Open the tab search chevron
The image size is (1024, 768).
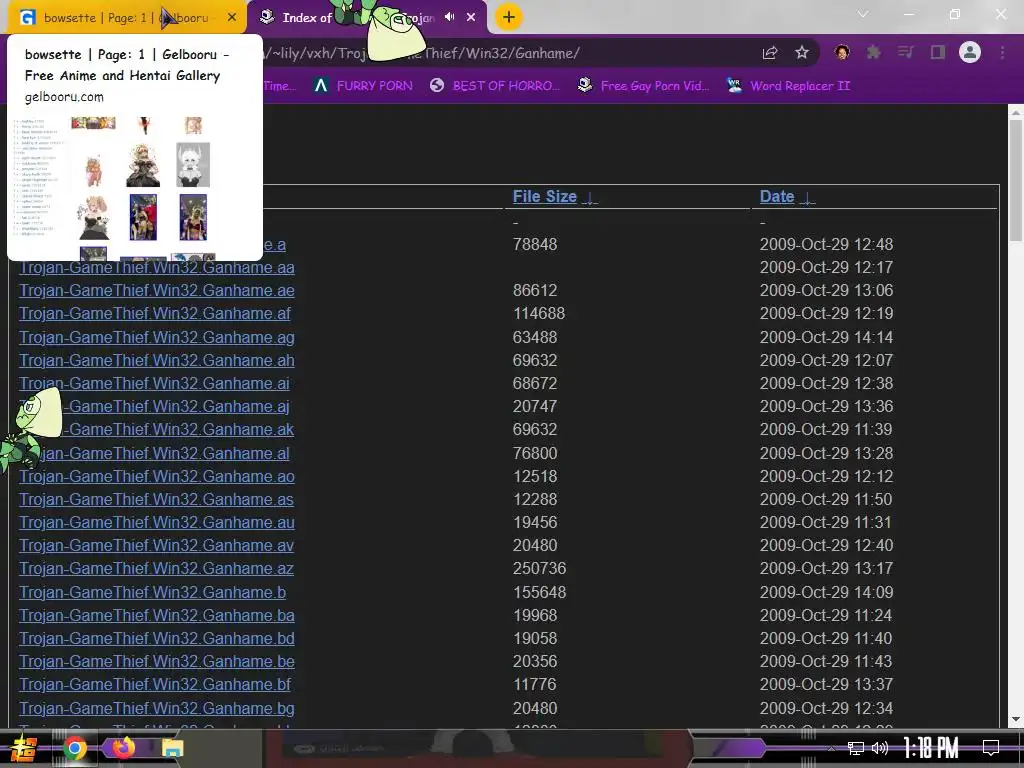(863, 14)
